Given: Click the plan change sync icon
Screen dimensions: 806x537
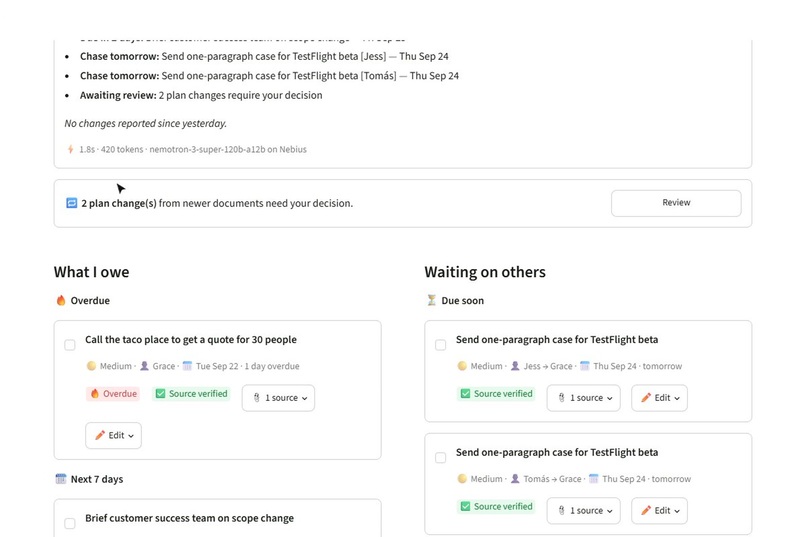Looking at the screenshot, I should (71, 203).
